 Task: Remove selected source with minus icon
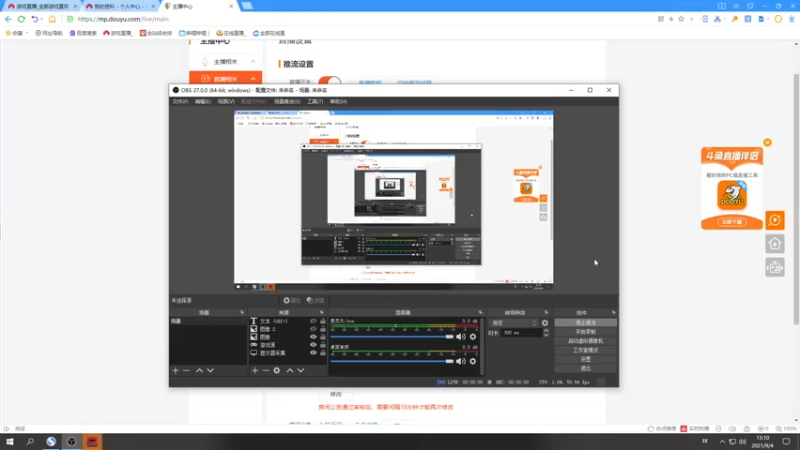[x=266, y=370]
